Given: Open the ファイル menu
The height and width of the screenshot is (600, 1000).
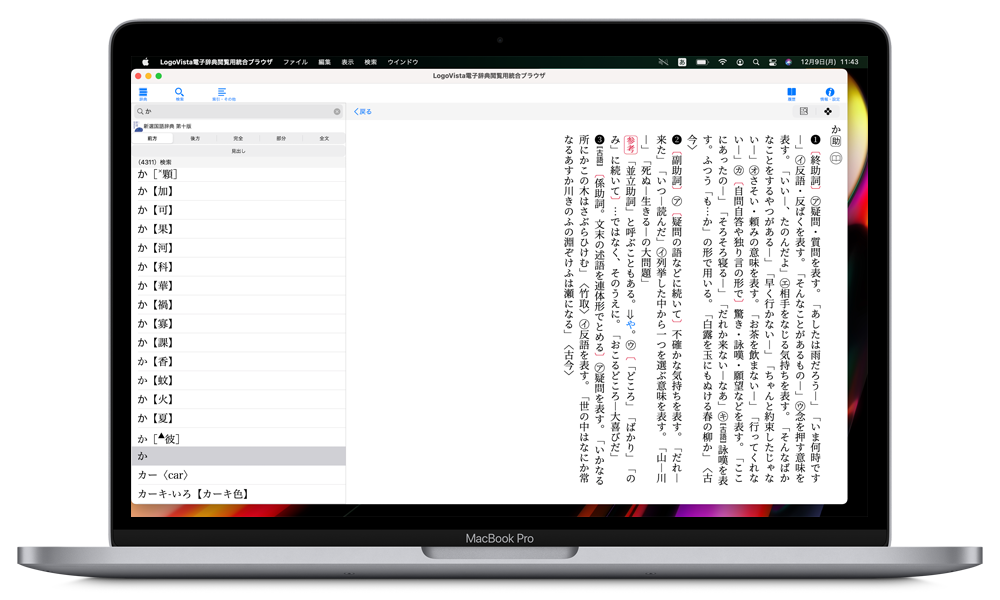Looking at the screenshot, I should pos(295,62).
